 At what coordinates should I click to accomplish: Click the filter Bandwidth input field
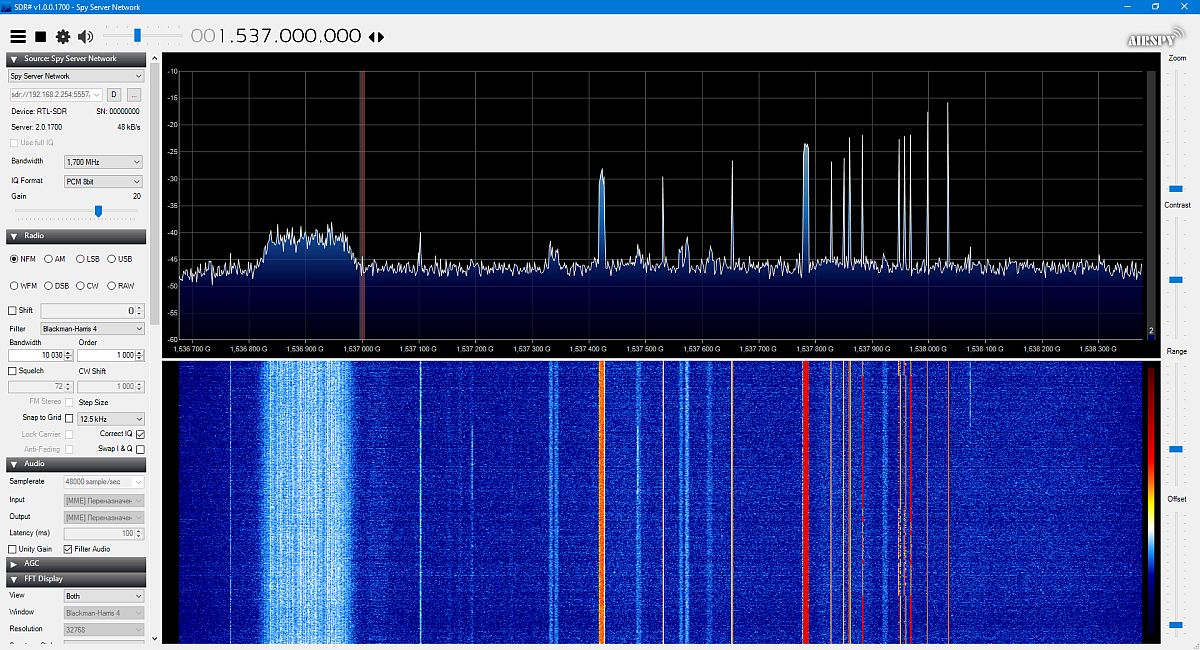click(x=39, y=355)
